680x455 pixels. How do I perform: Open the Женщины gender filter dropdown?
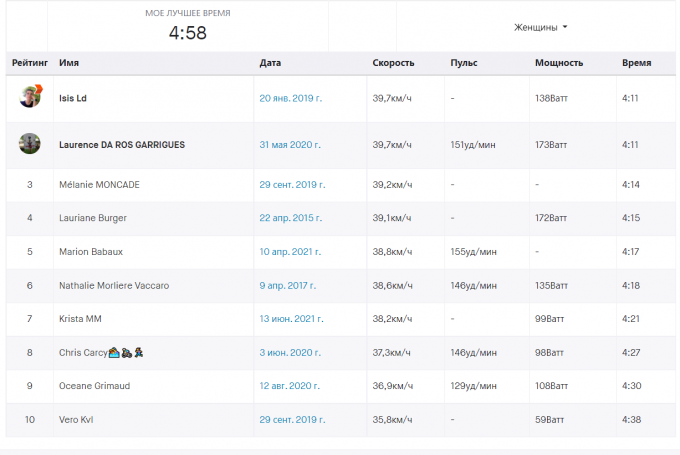point(540,27)
